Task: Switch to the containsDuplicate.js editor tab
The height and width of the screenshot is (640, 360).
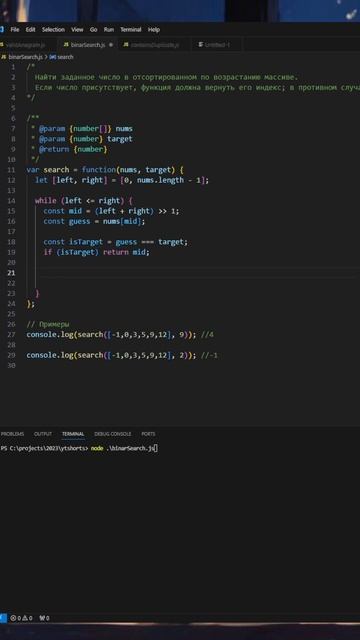Action: [154, 45]
